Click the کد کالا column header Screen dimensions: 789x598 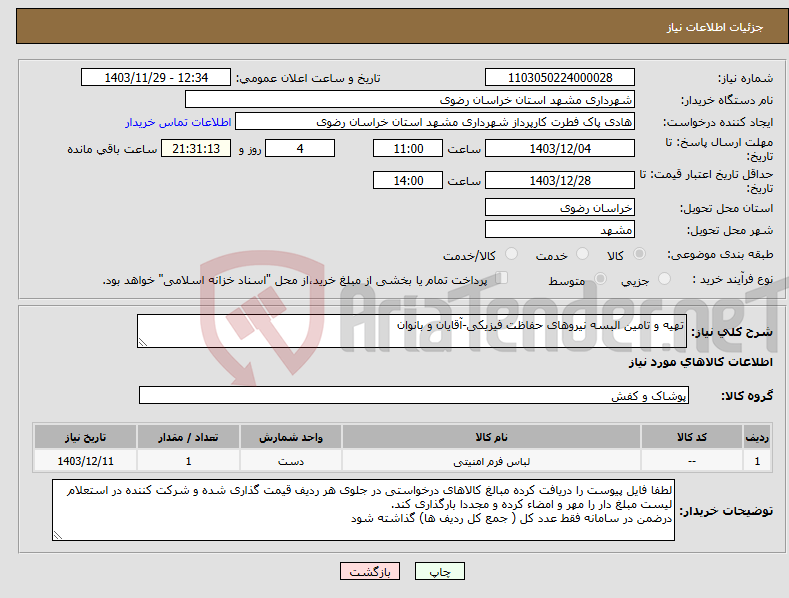692,437
